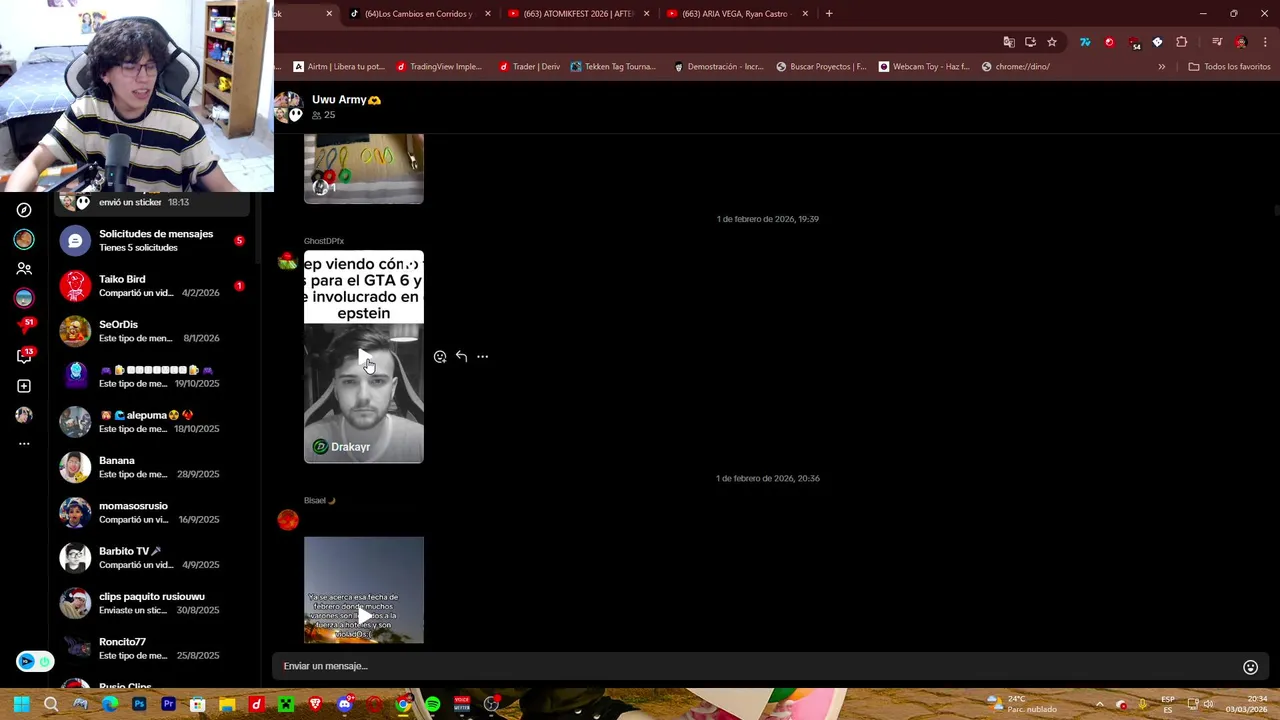Open taskbar search magnifier

pyautogui.click(x=51, y=705)
